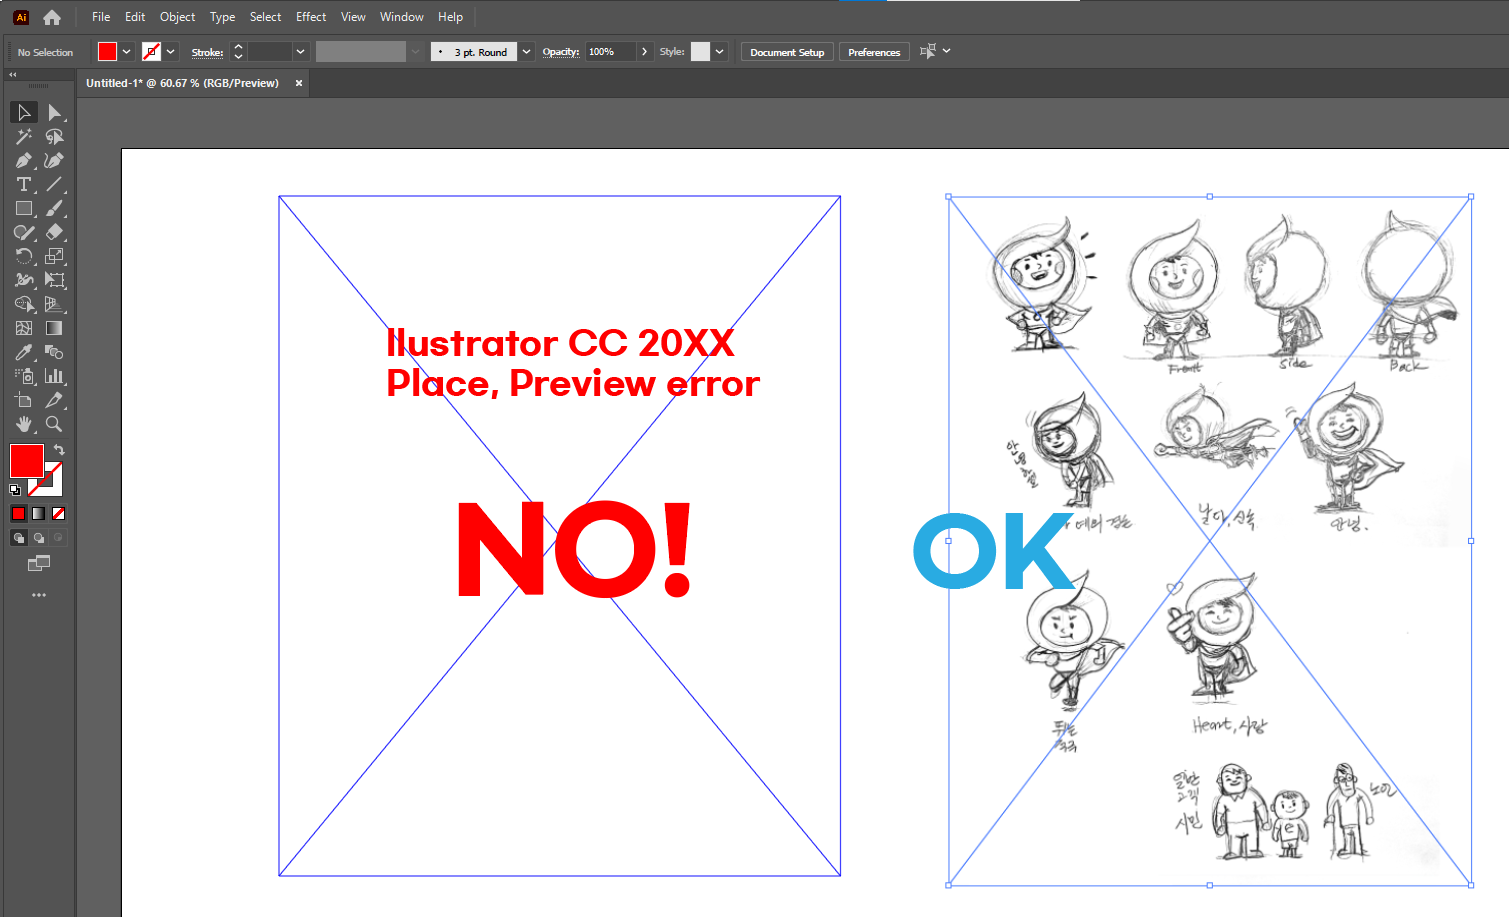Select the Symbol Sprayer tool
1509x917 pixels.
[x=24, y=376]
